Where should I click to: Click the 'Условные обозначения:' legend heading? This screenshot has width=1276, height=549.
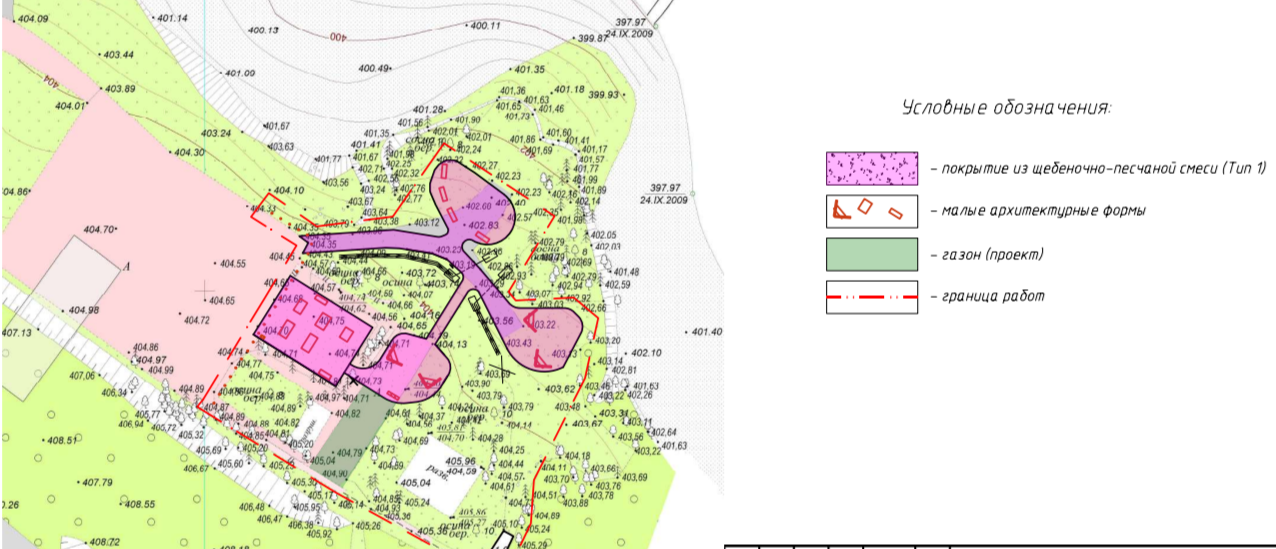(1007, 108)
